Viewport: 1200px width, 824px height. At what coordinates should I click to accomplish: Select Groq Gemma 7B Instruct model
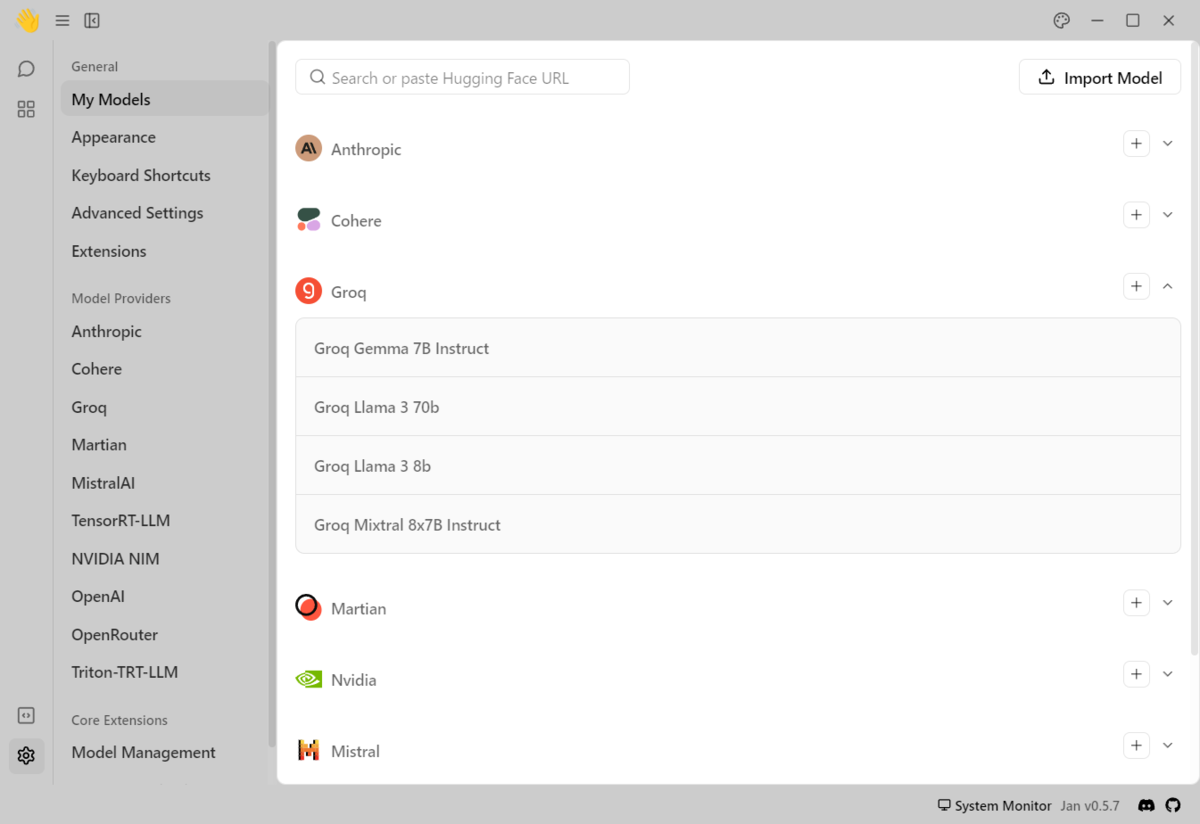click(738, 348)
